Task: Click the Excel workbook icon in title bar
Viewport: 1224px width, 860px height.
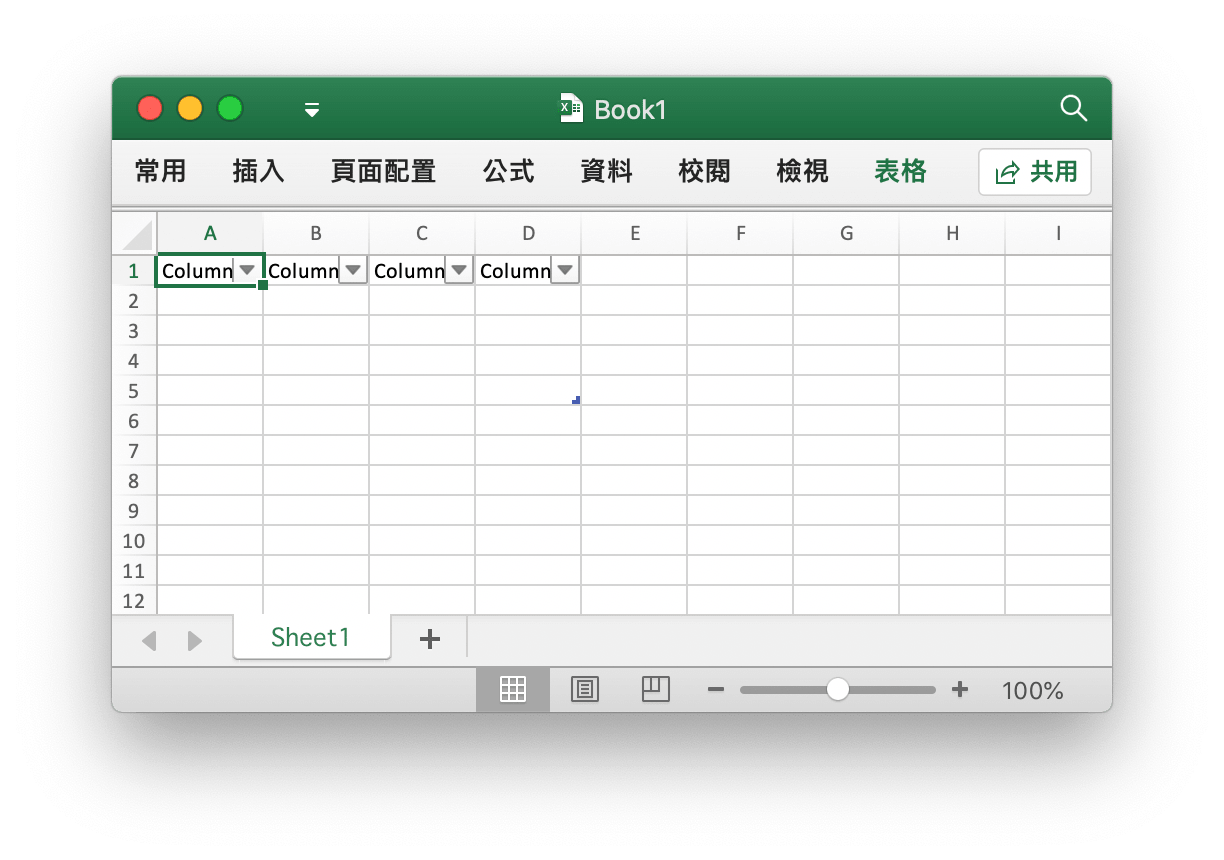Action: click(x=569, y=109)
